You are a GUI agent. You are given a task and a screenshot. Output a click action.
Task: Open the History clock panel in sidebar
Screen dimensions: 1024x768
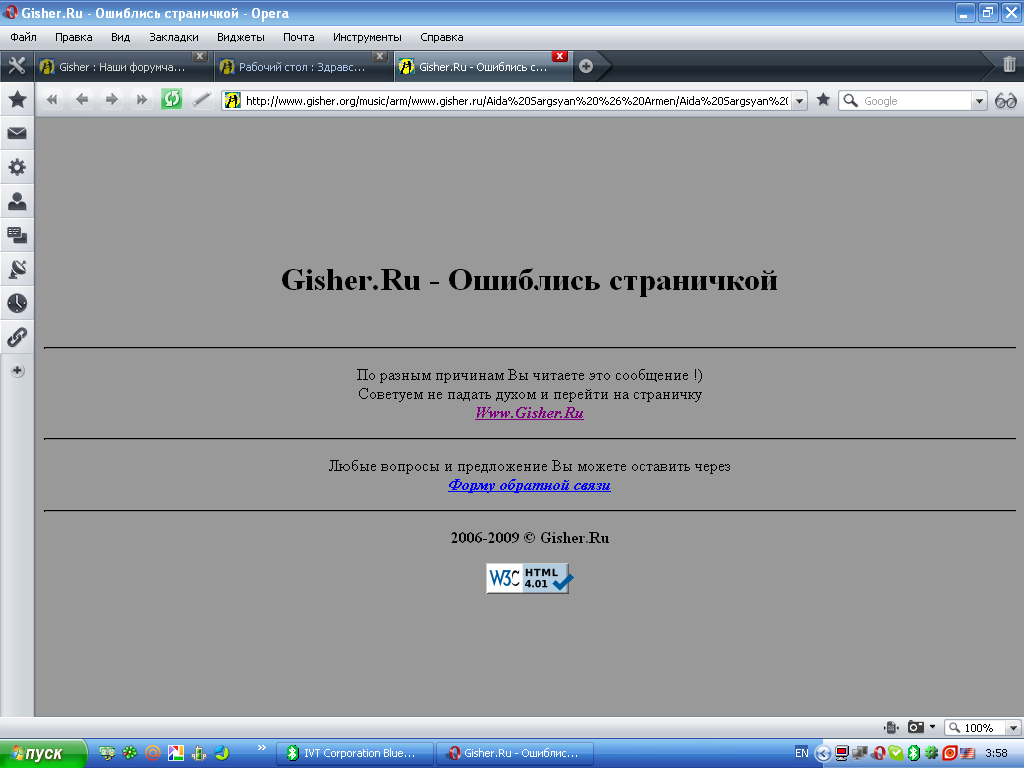pos(17,303)
